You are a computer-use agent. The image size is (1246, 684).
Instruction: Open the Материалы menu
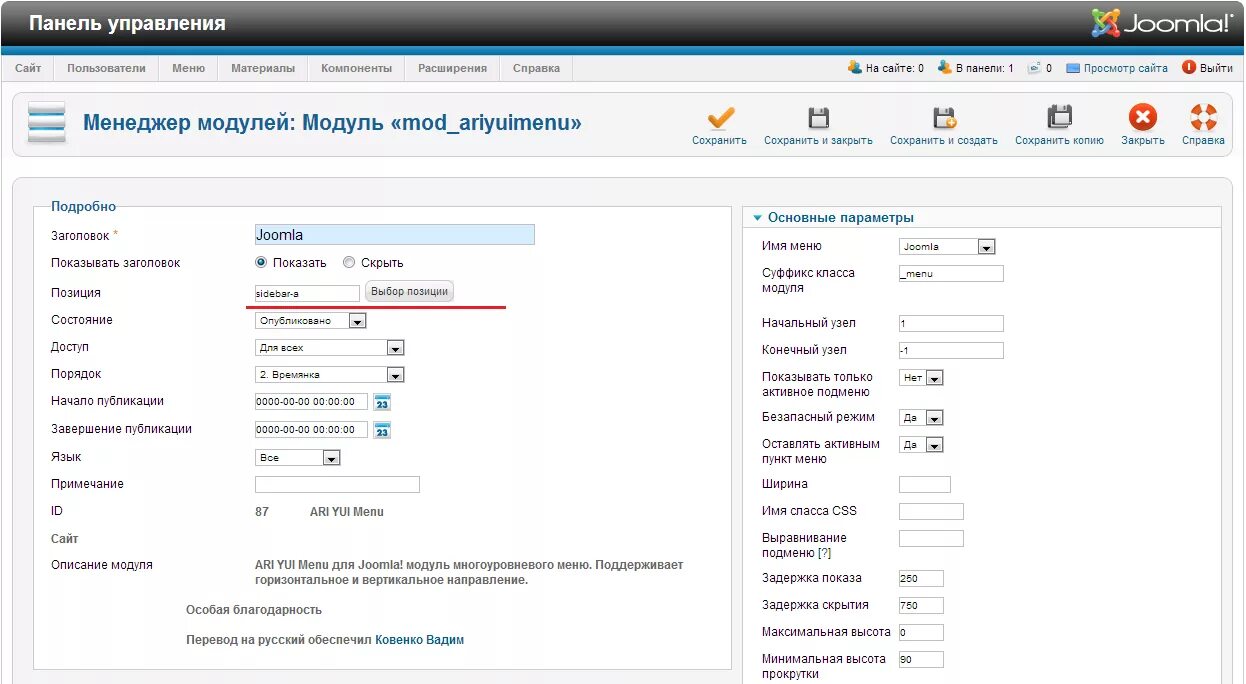[263, 68]
